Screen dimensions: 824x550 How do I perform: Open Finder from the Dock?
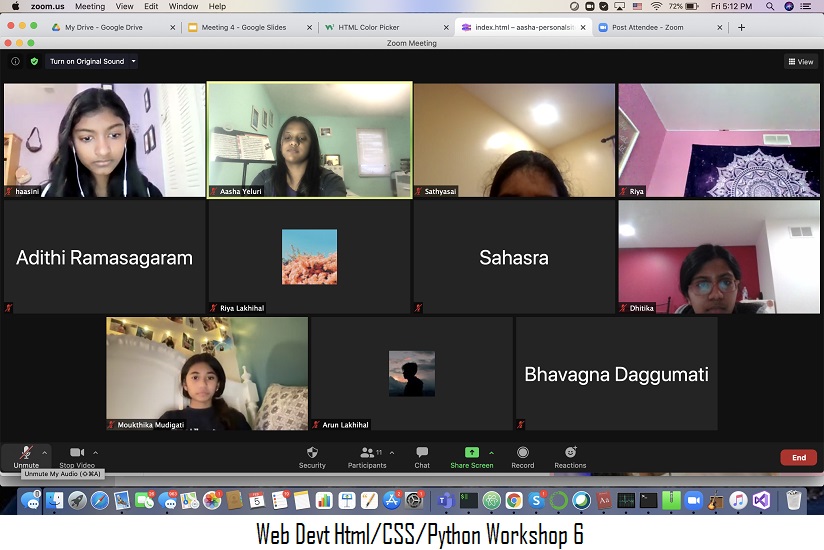point(31,500)
